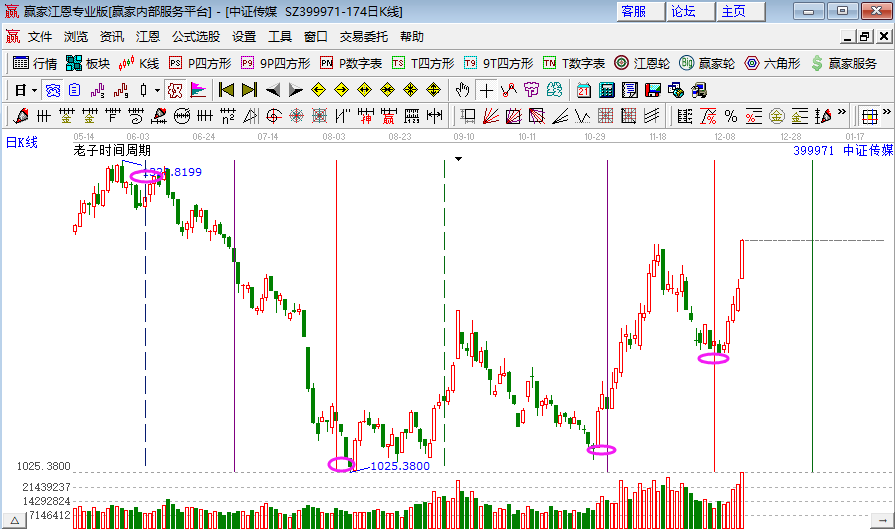895x529 pixels.
Task: Expand the candlestick style dropdown arrow
Action: coord(158,90)
